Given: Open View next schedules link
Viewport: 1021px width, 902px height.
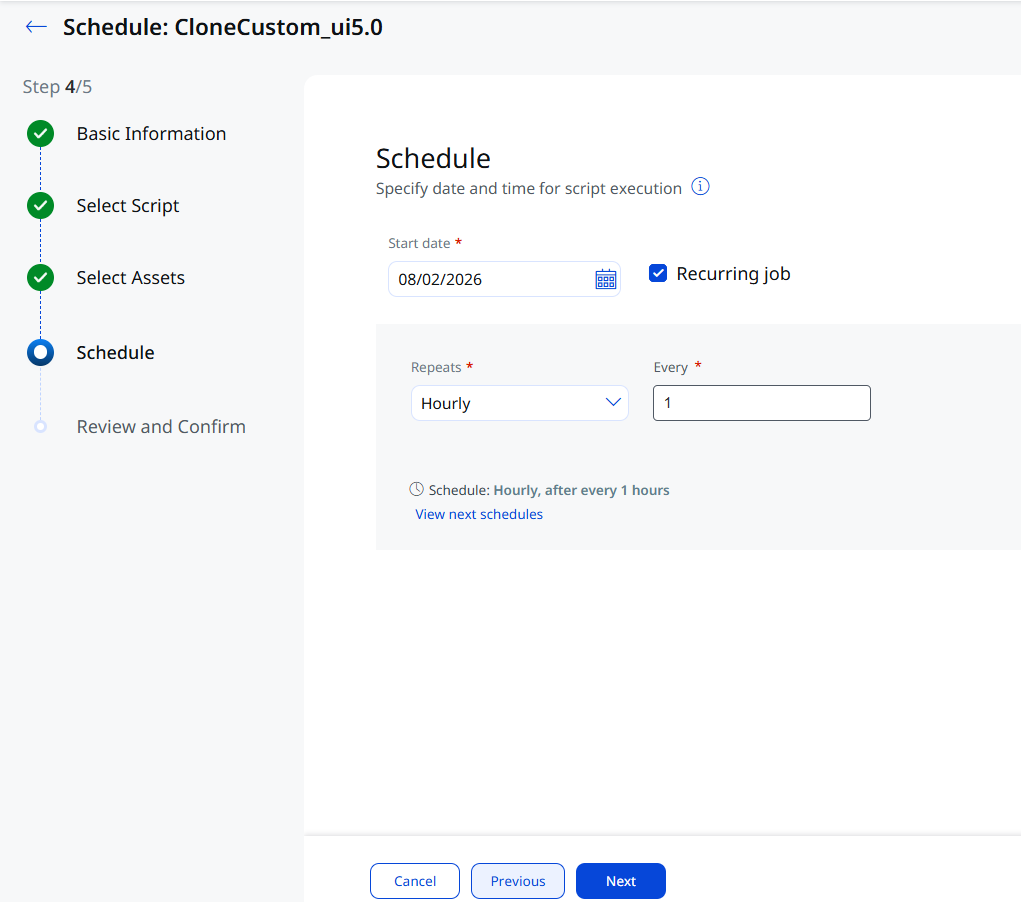Looking at the screenshot, I should [479, 514].
